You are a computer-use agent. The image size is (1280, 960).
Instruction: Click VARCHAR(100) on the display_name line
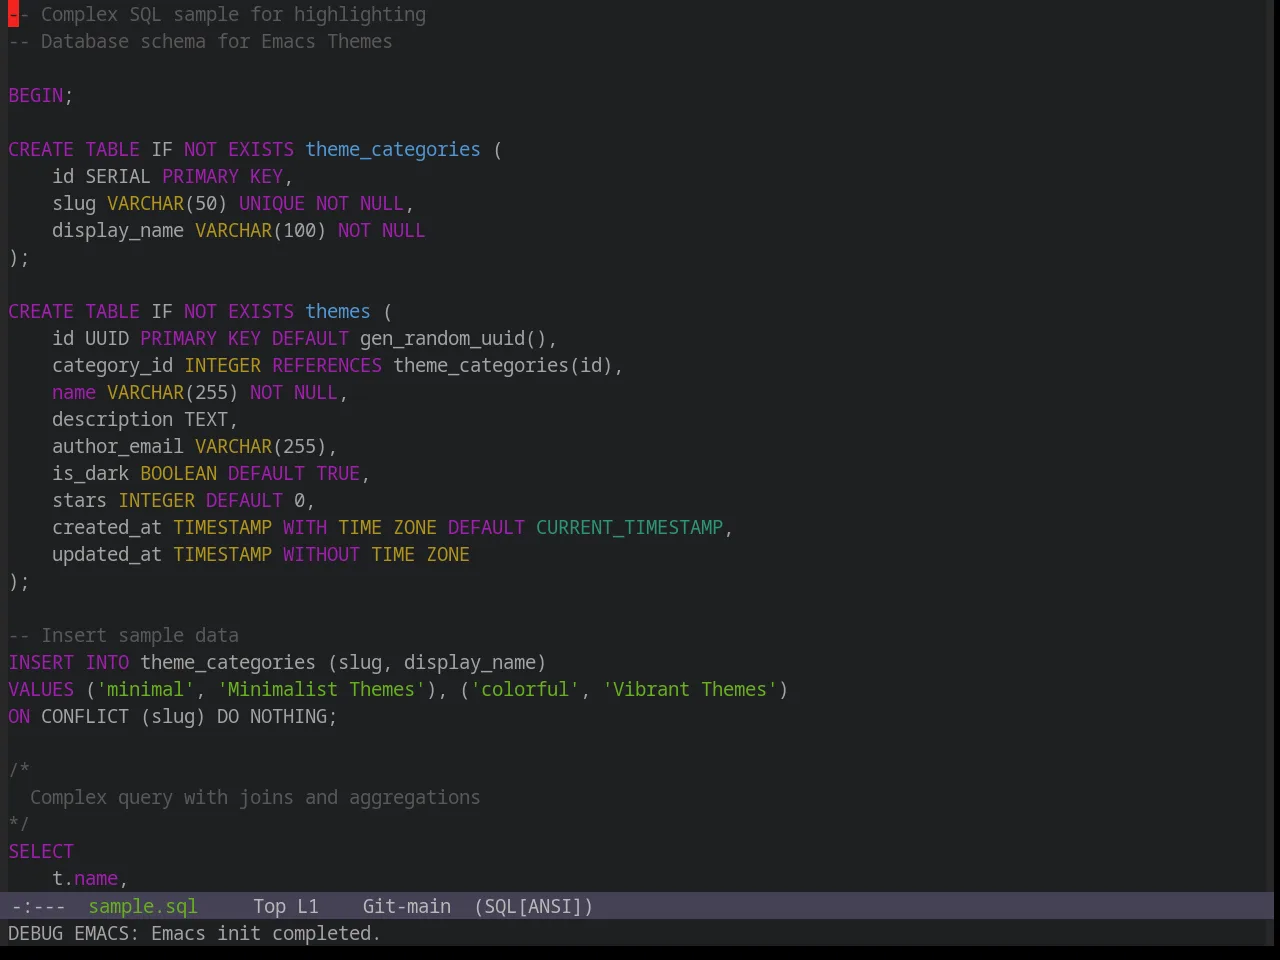[260, 230]
